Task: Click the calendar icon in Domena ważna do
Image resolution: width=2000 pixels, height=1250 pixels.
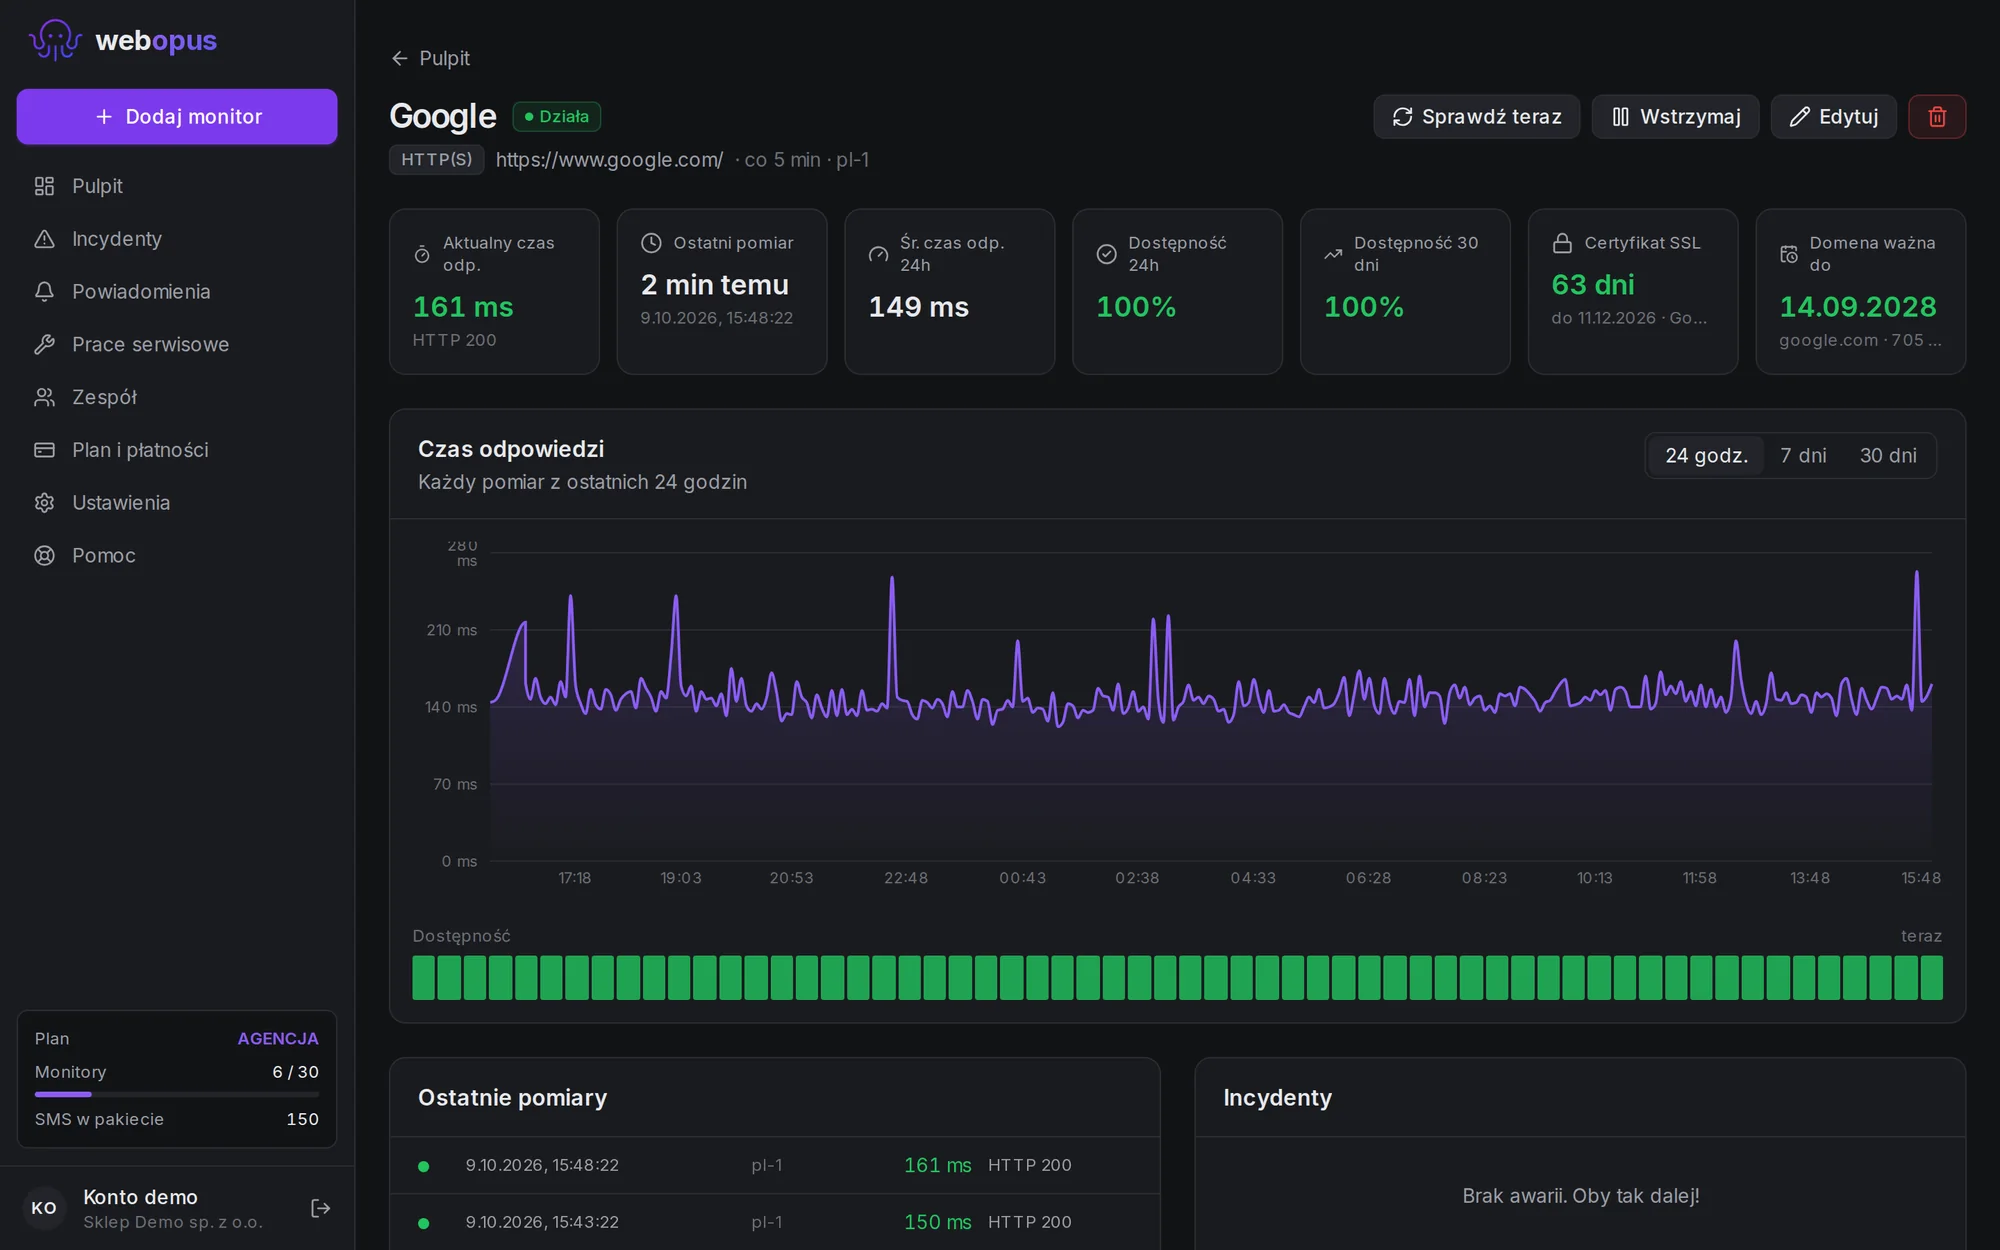Action: point(1789,254)
